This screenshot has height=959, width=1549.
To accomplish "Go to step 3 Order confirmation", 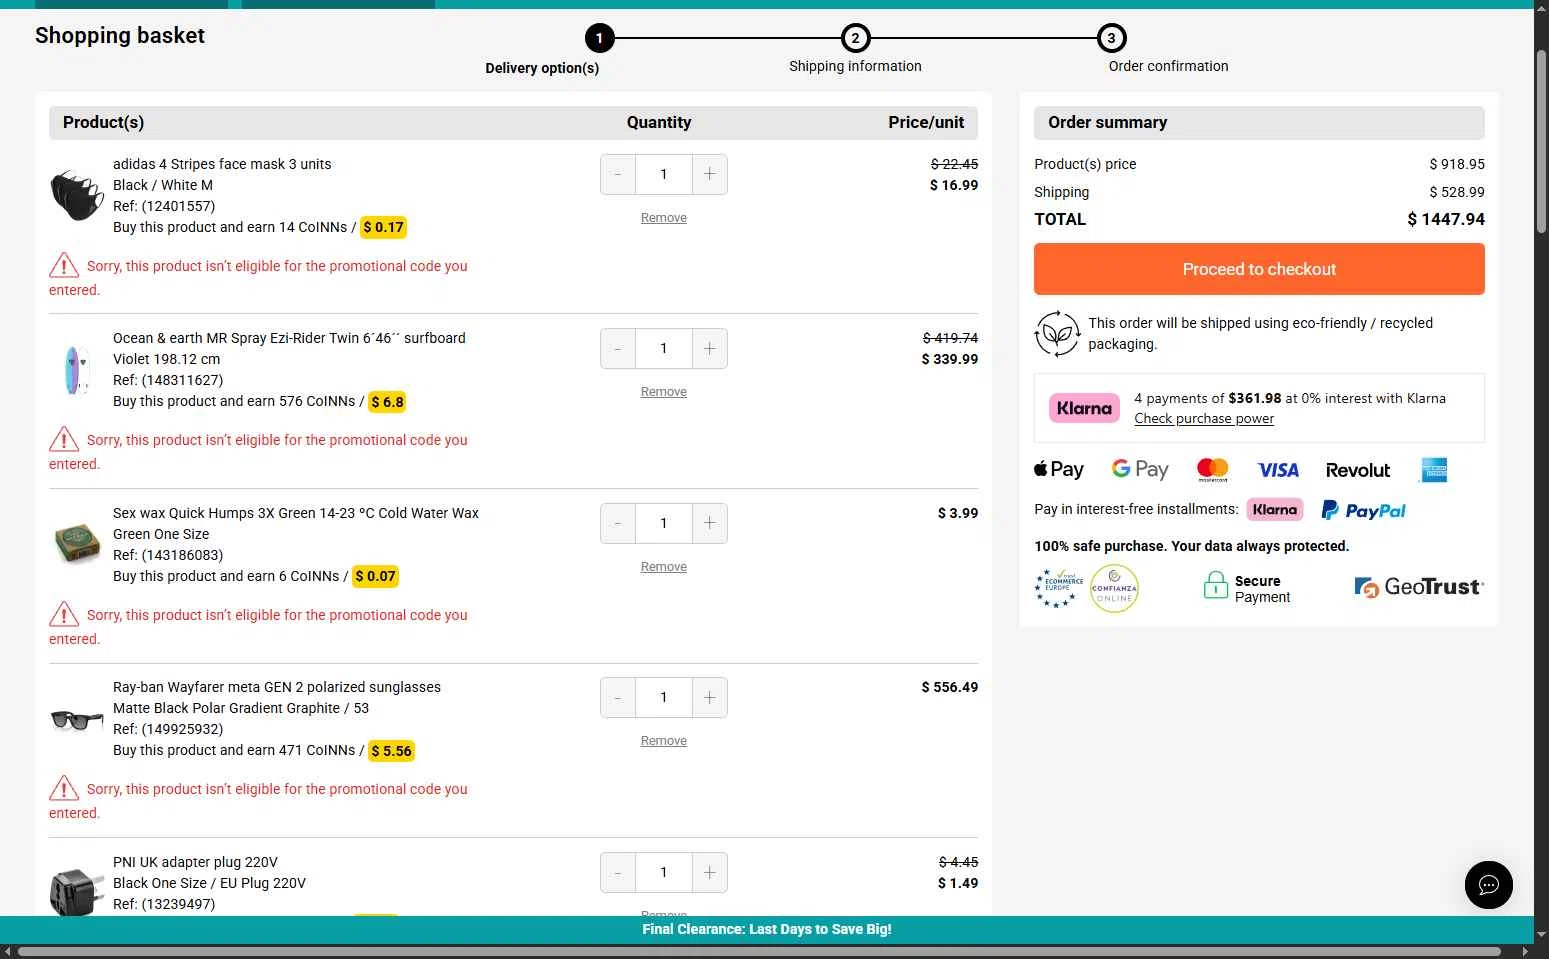I will pos(1111,39).
